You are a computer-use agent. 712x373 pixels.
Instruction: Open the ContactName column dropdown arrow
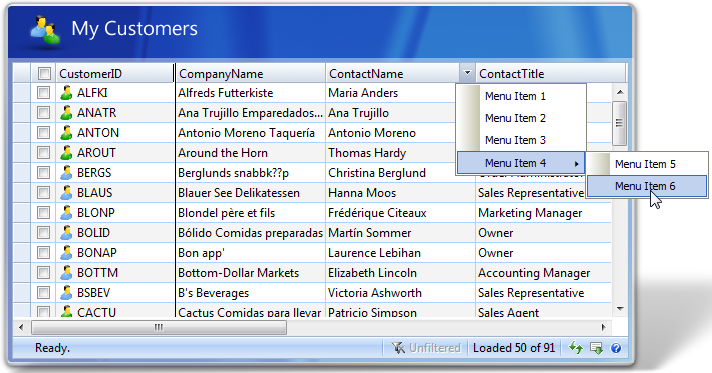467,73
